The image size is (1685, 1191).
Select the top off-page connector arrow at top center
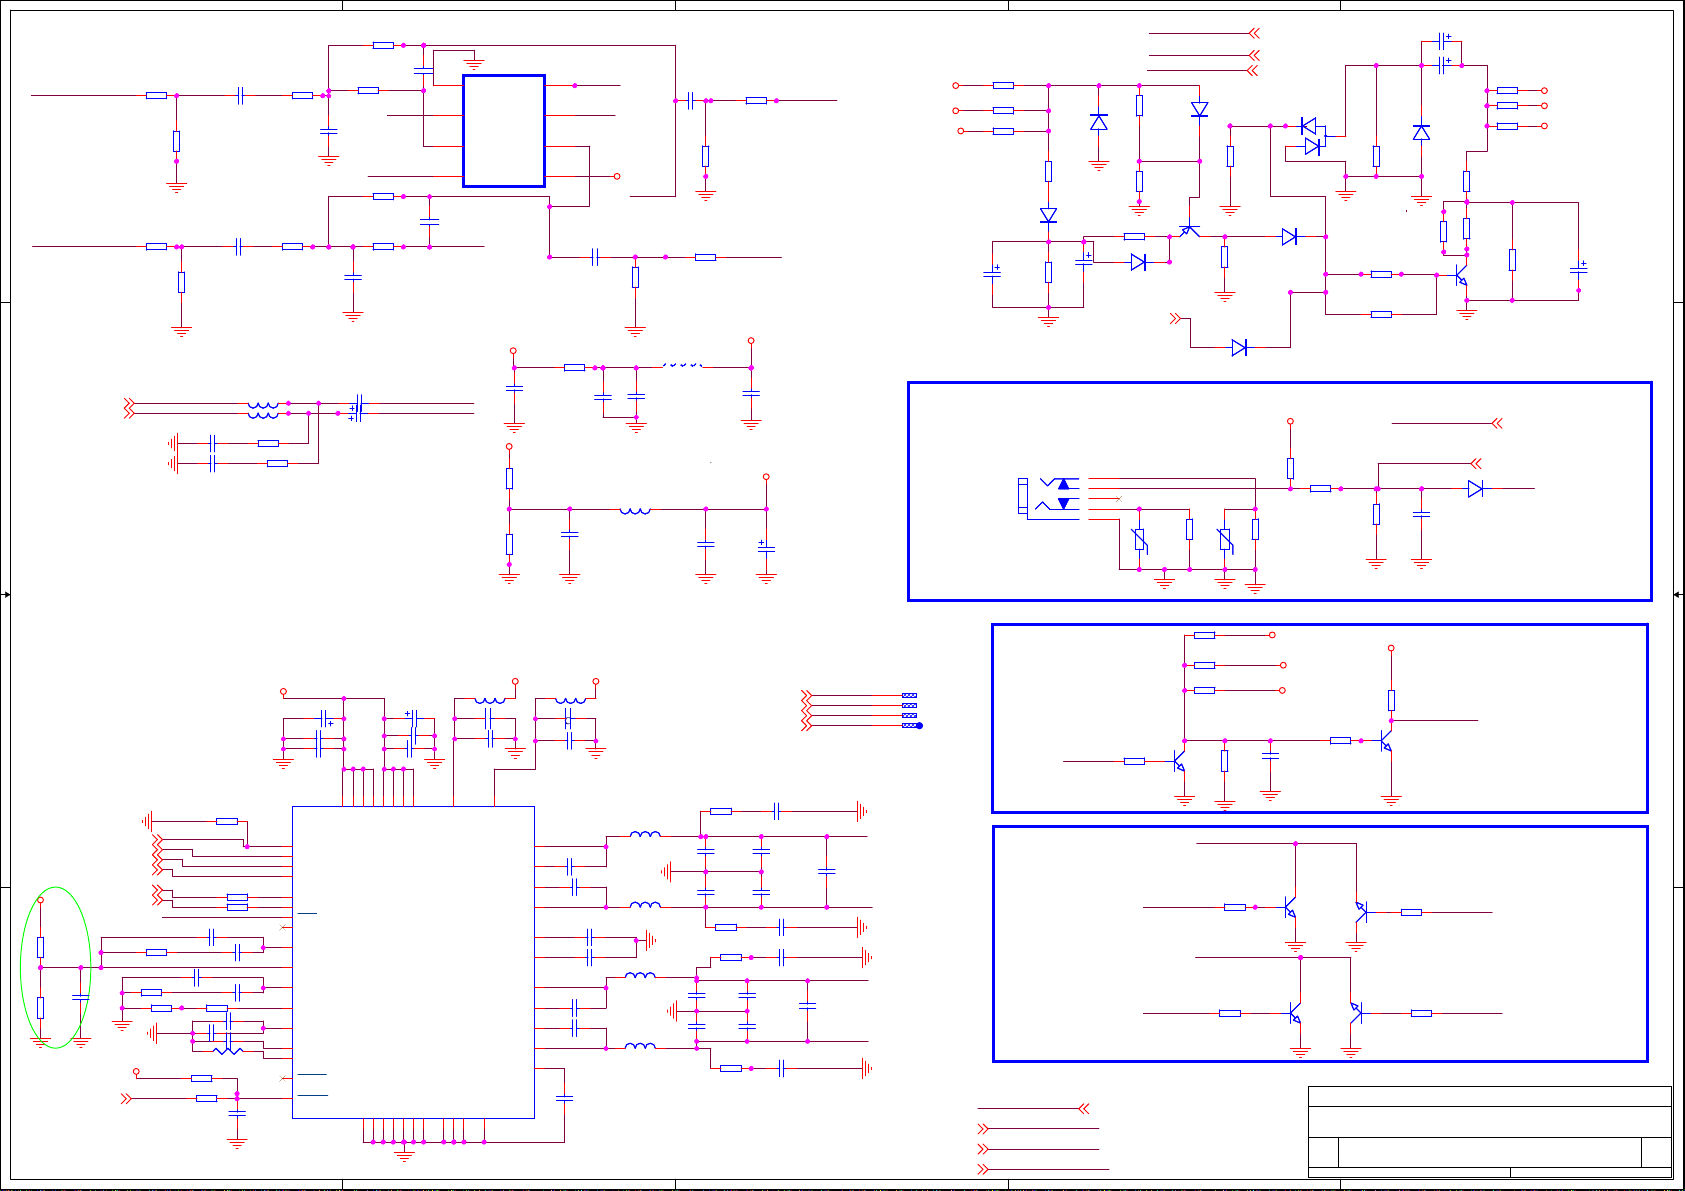point(1254,33)
